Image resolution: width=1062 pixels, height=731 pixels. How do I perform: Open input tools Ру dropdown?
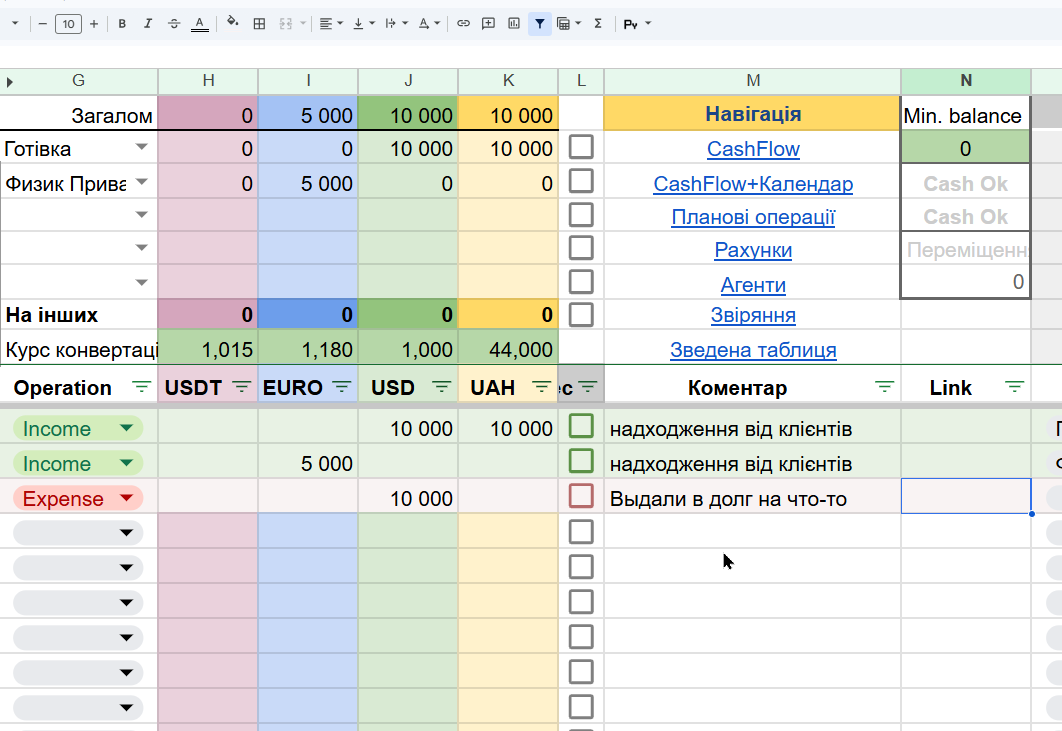pos(637,24)
